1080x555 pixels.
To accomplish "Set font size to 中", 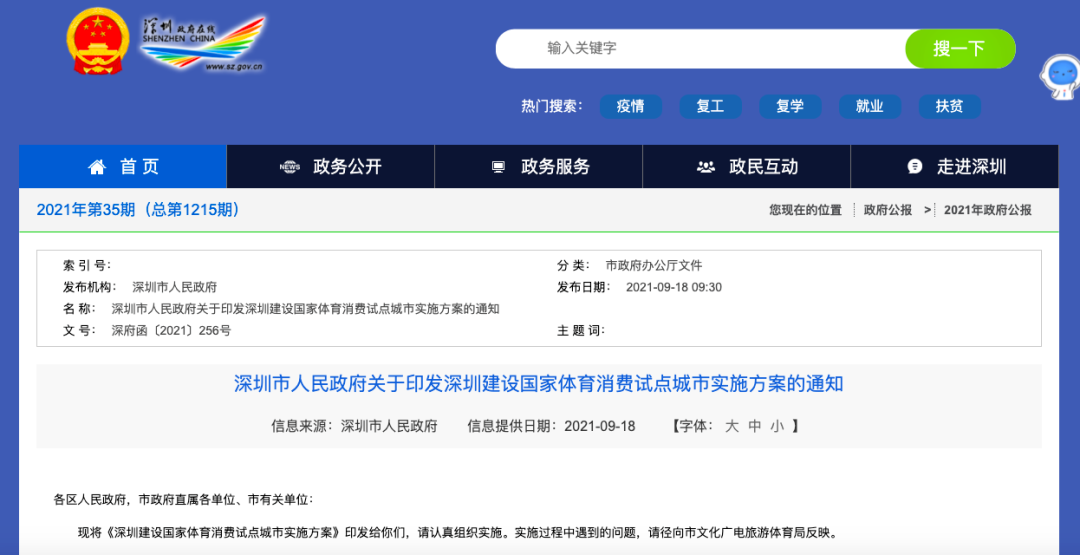I will [754, 426].
